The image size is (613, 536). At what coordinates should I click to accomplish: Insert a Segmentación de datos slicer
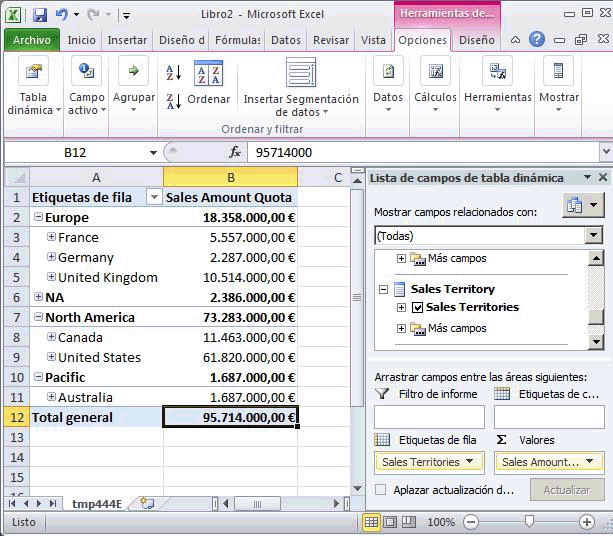click(x=301, y=87)
